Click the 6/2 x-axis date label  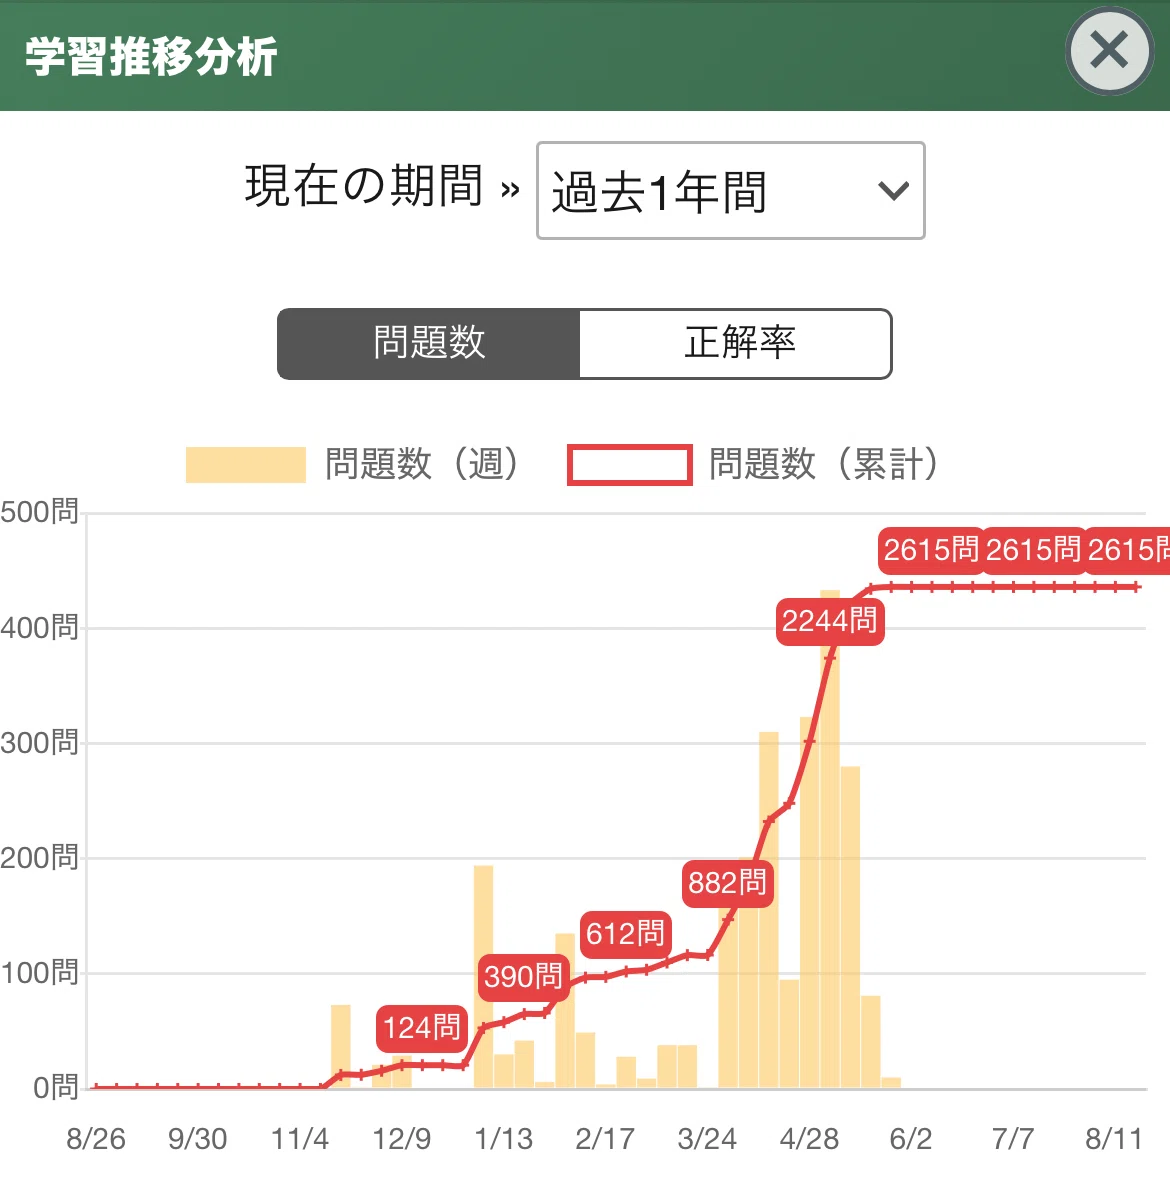(x=911, y=1139)
